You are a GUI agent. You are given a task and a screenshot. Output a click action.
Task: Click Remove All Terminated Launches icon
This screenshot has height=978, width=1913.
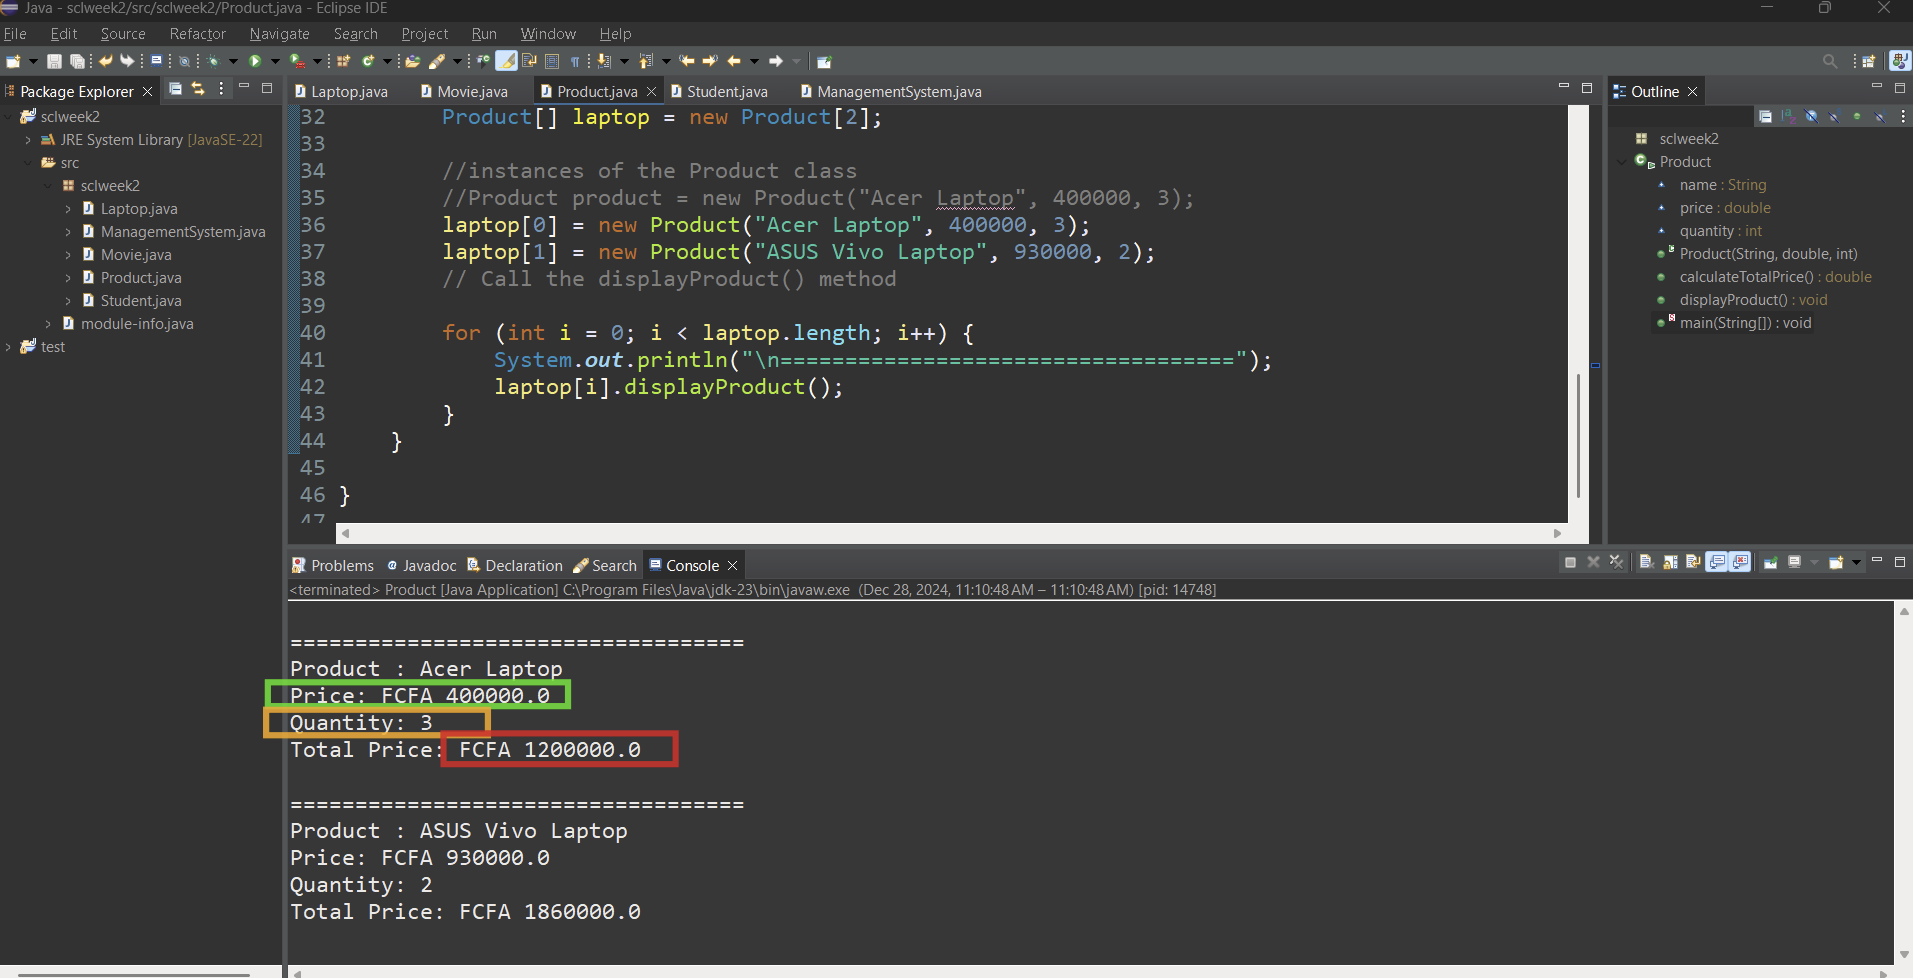[x=1616, y=563]
